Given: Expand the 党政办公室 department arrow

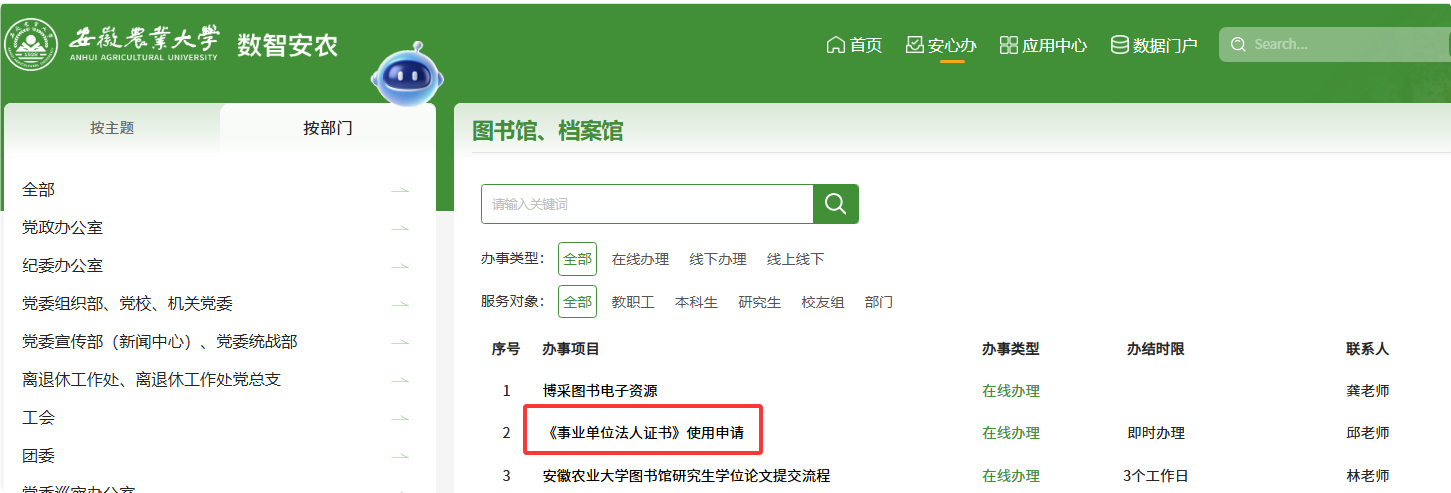Looking at the screenshot, I should pyautogui.click(x=400, y=228).
